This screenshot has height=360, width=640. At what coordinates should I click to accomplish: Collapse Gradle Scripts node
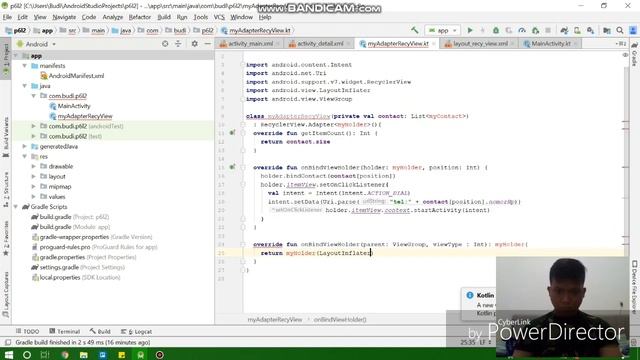tap(16, 207)
